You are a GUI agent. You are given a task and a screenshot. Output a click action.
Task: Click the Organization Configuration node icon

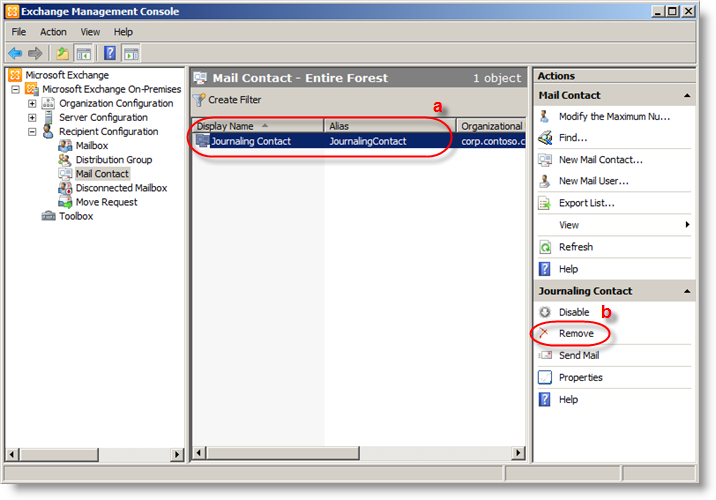(48, 103)
